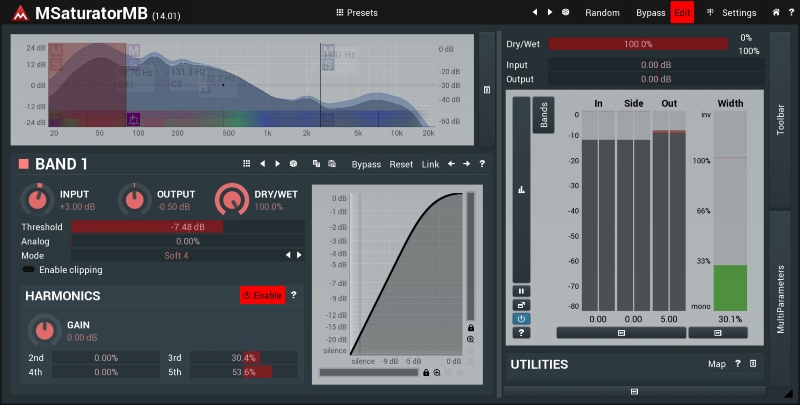Image resolution: width=800 pixels, height=405 pixels.
Task: Open the Settings menu
Action: [731, 13]
